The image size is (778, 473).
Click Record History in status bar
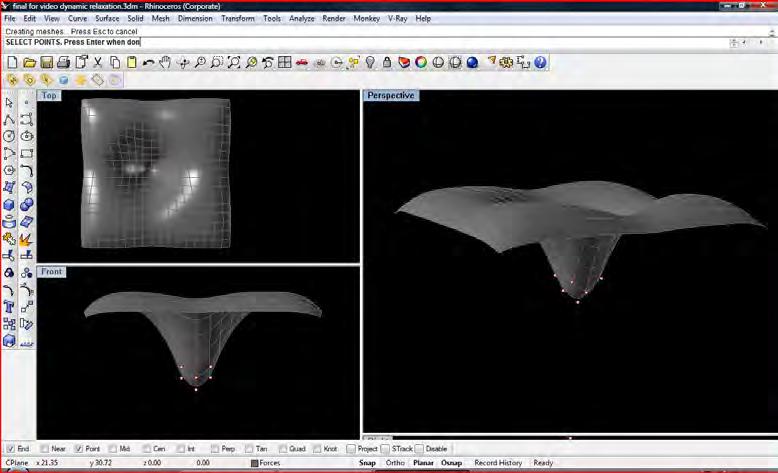click(x=497, y=463)
